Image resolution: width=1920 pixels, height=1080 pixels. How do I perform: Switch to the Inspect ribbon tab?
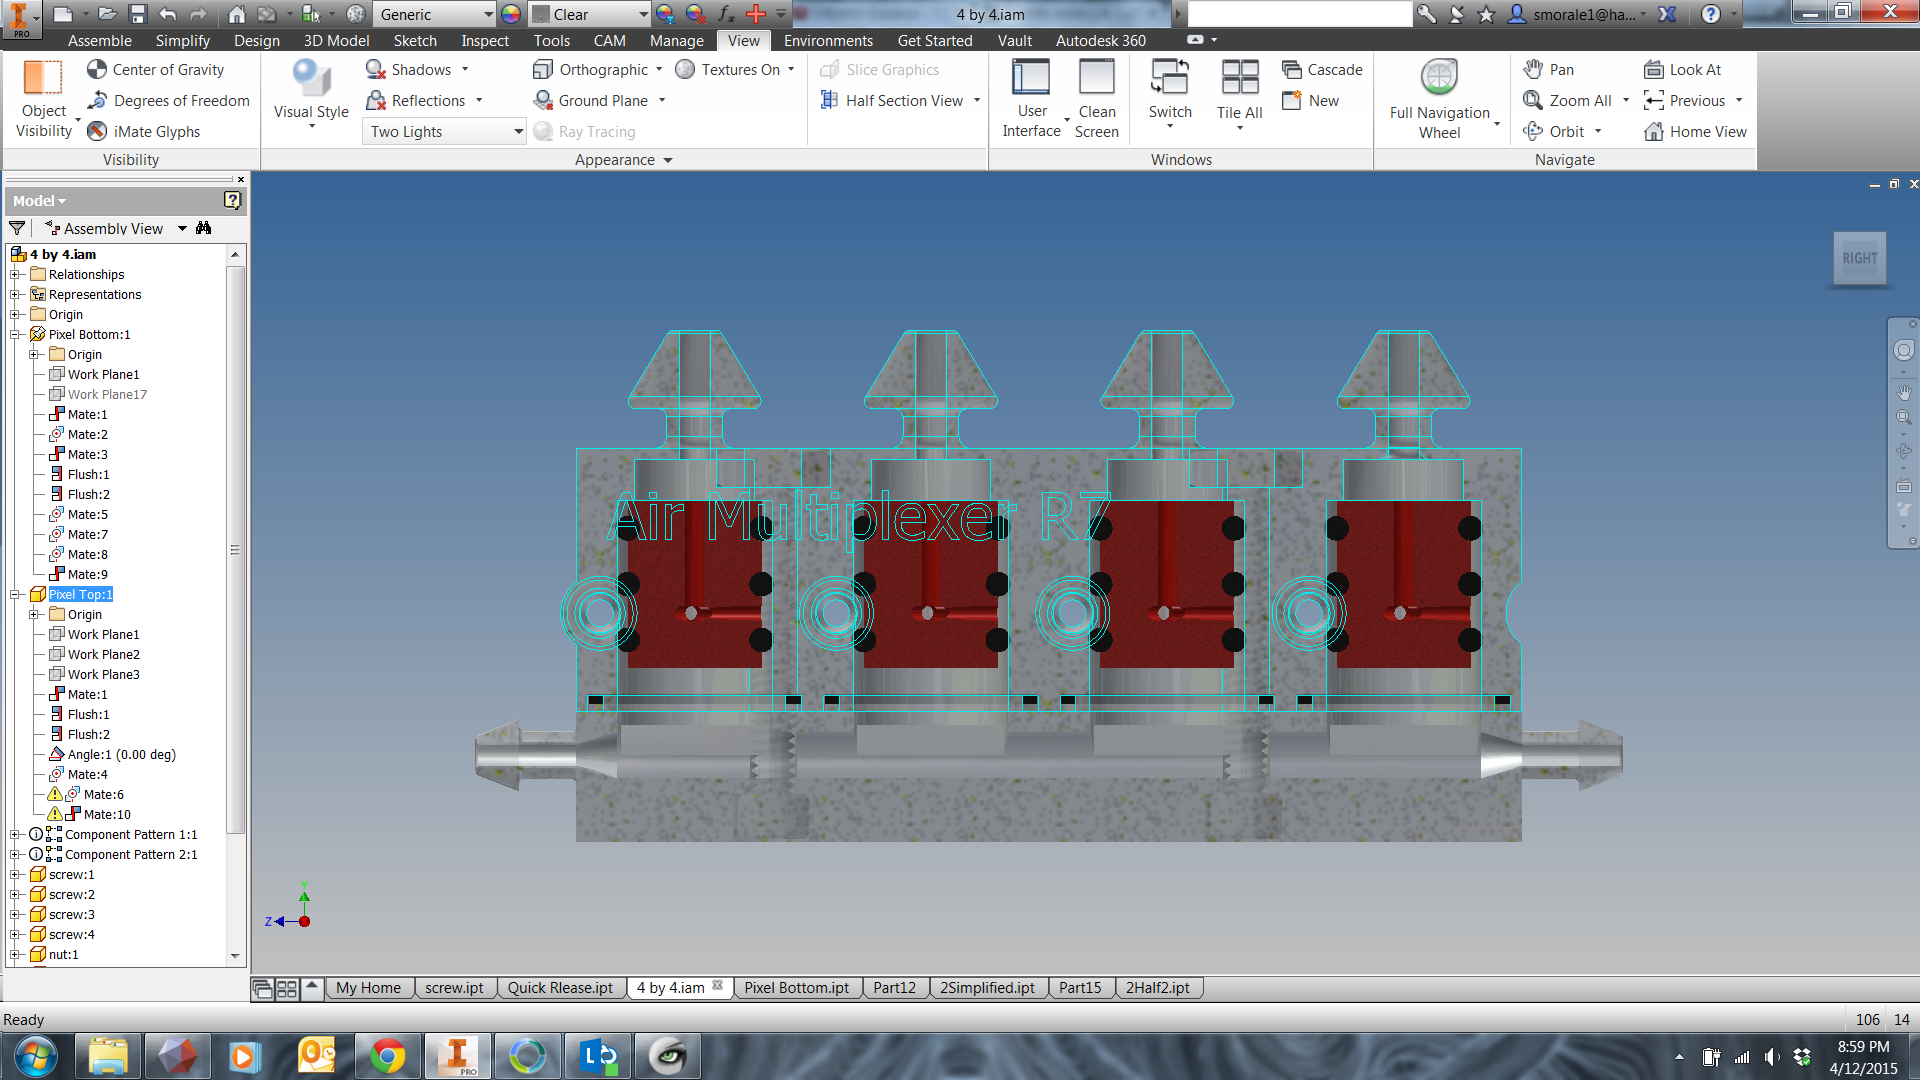click(484, 41)
